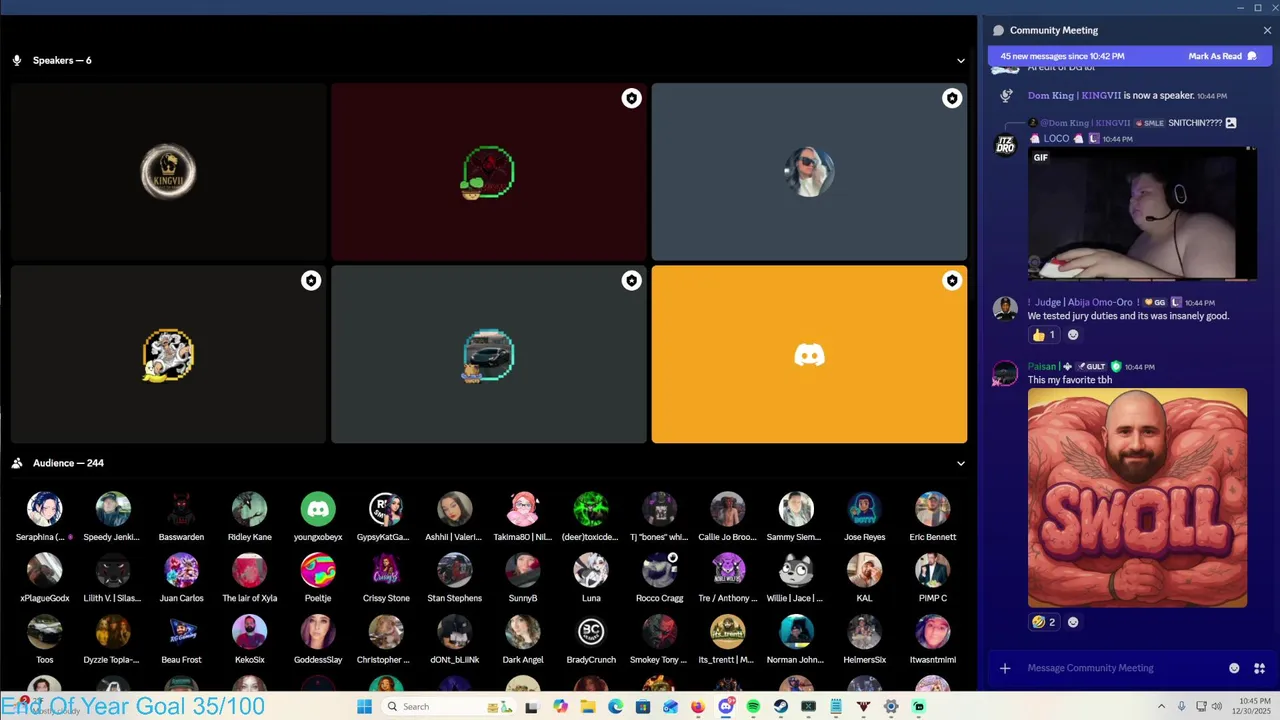Image resolution: width=1280 pixels, height=720 pixels.
Task: Open Firefox from the taskbar
Action: click(x=698, y=707)
